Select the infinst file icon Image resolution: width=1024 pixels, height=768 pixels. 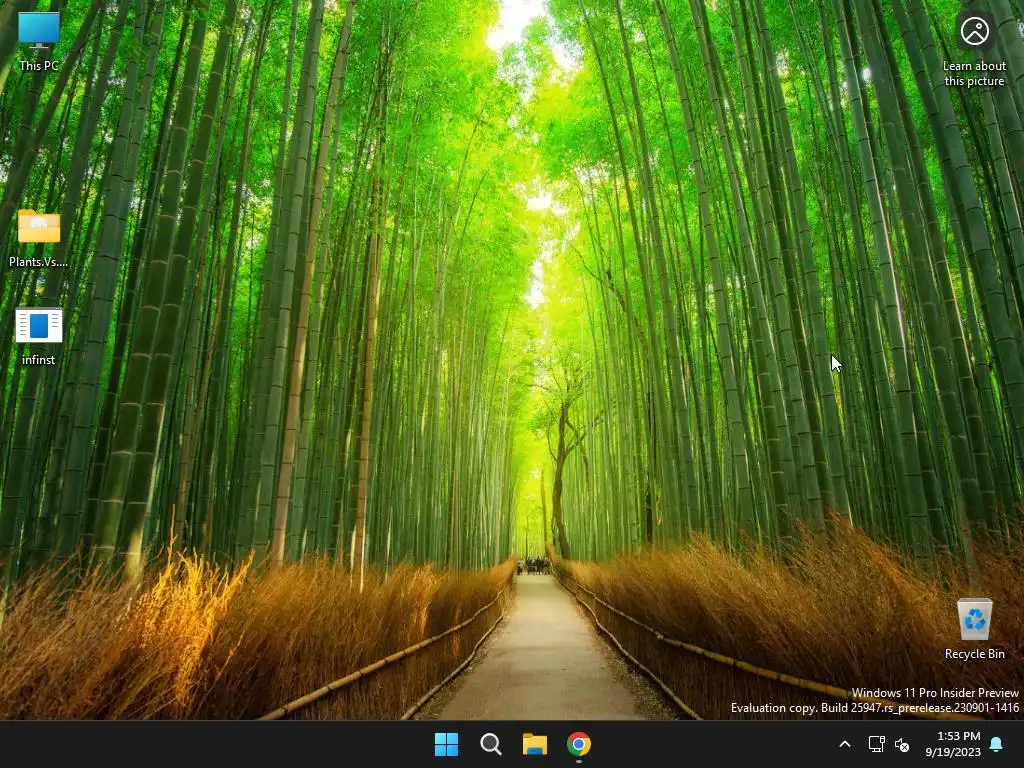point(39,336)
